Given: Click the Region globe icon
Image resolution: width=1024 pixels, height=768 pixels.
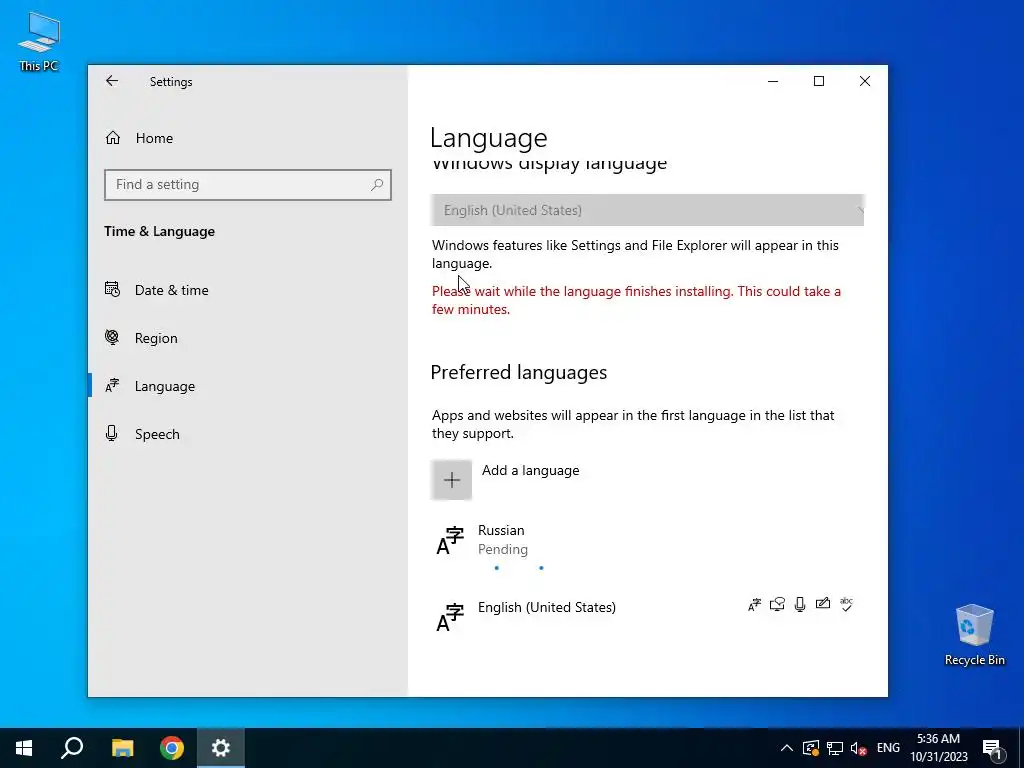Looking at the screenshot, I should (112, 337).
